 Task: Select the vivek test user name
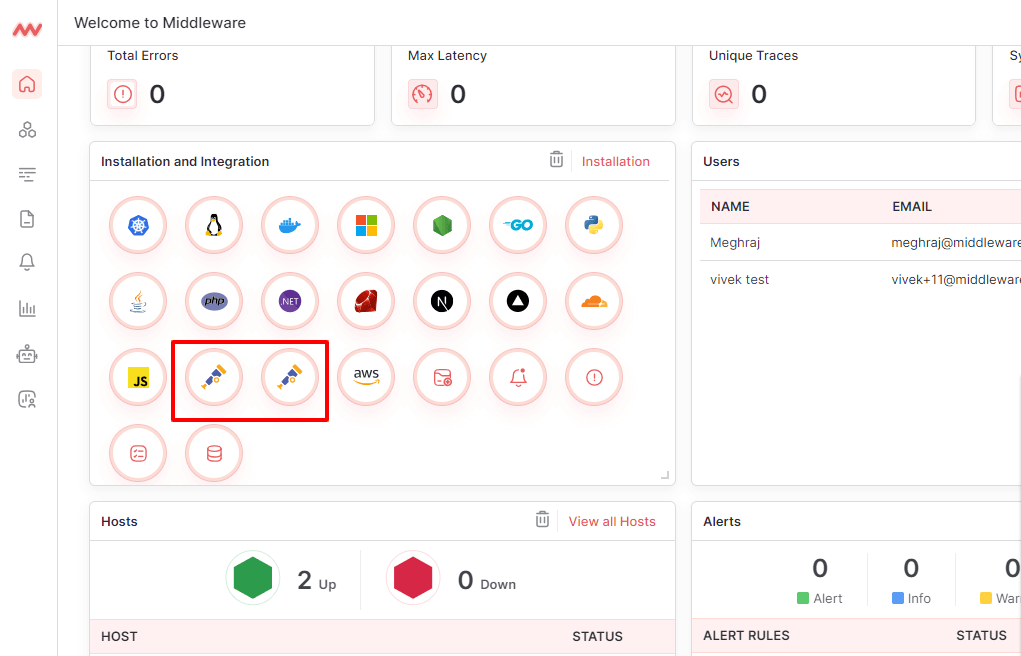[739, 279]
